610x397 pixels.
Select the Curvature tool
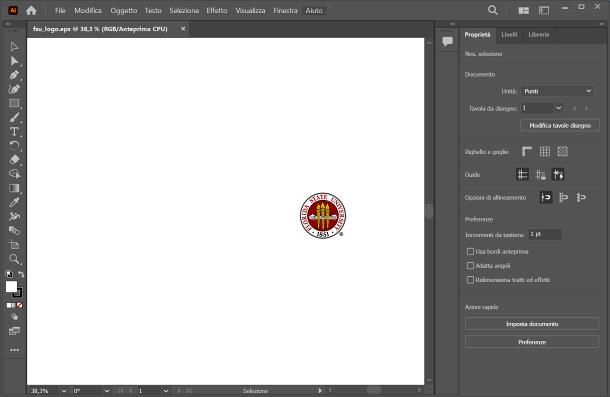(14, 89)
